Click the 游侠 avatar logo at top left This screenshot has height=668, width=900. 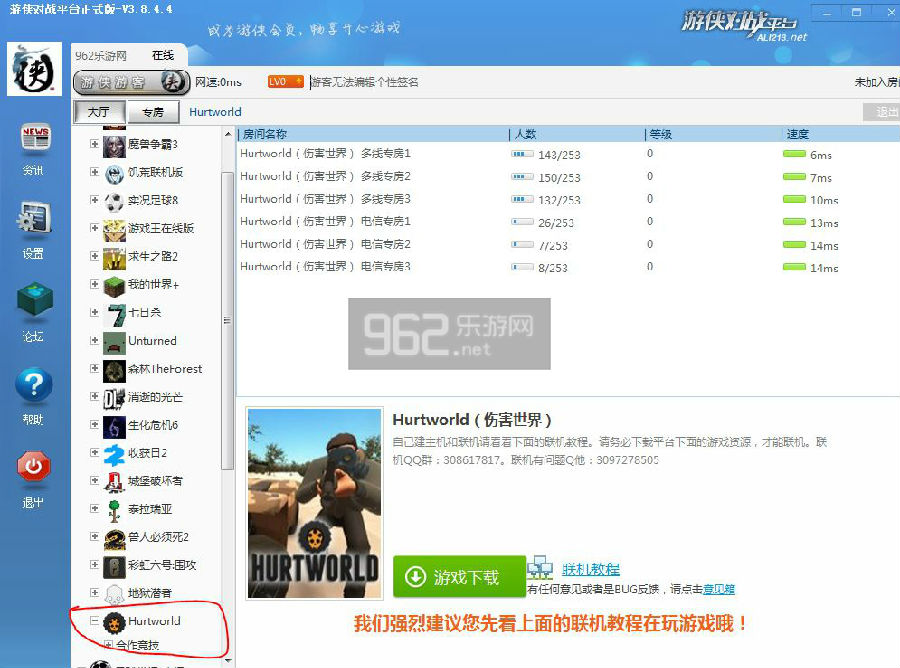click(34, 70)
